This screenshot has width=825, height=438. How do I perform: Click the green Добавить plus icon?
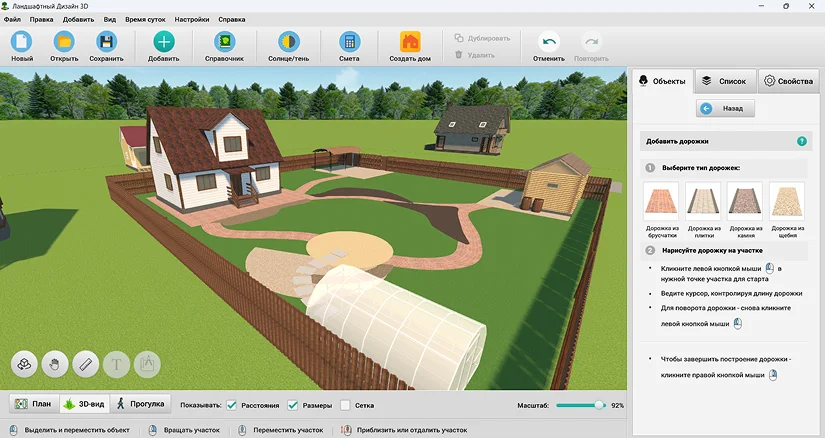[x=164, y=42]
